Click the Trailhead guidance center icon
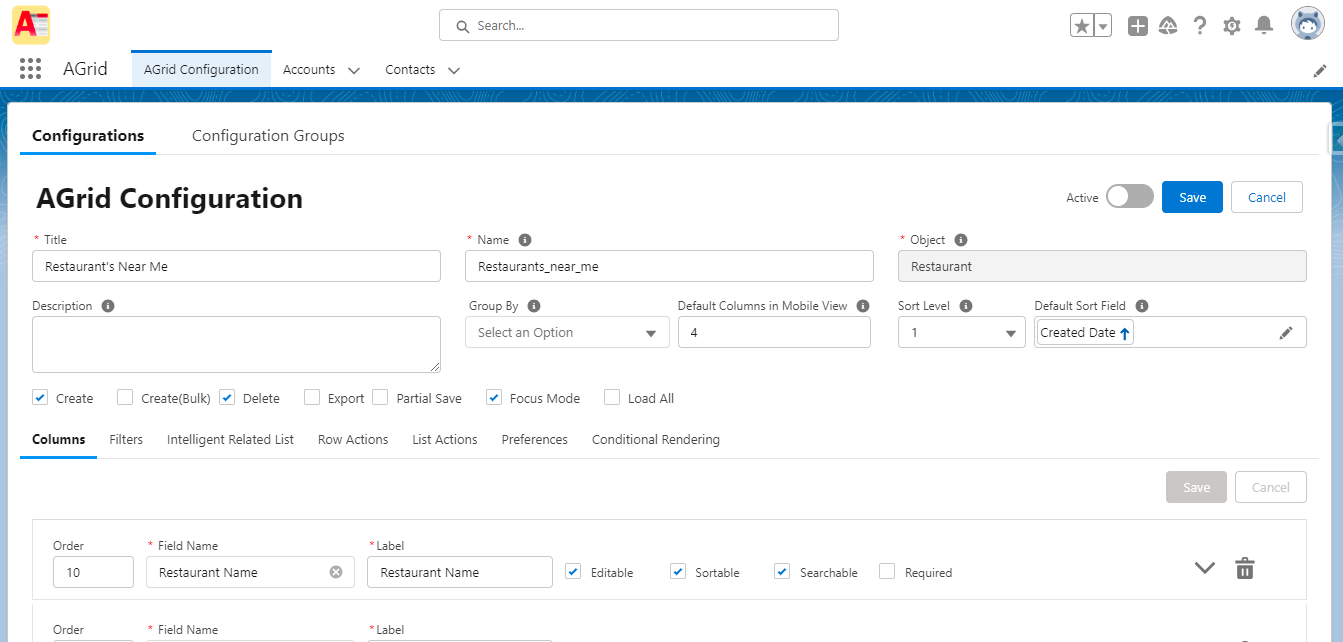This screenshot has height=642, width=1343. [1168, 26]
